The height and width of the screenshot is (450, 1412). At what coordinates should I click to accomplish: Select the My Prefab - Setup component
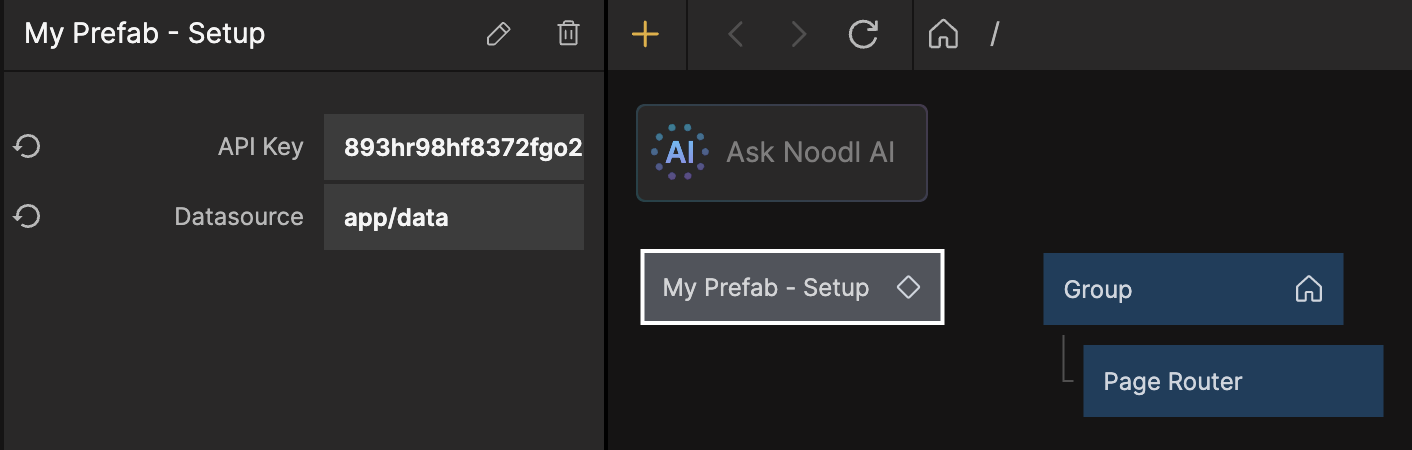(x=766, y=288)
